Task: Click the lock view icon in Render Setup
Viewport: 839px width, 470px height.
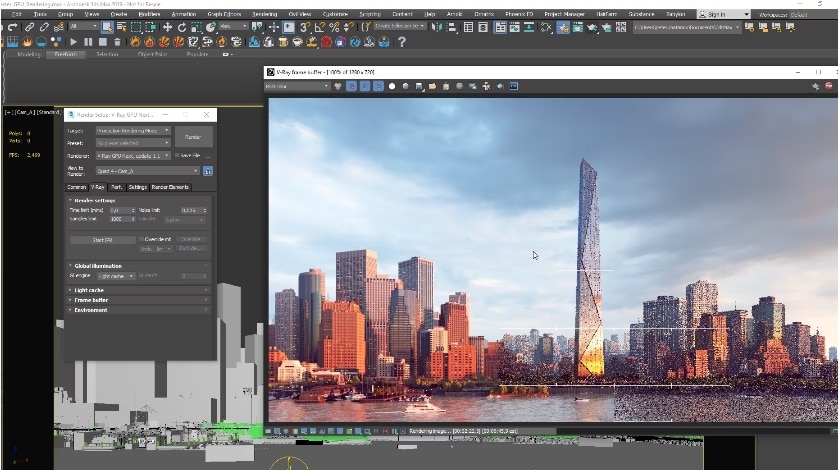Action: (208, 171)
